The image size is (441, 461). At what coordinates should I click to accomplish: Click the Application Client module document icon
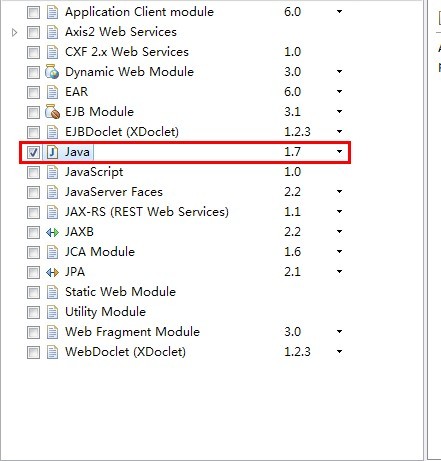pyautogui.click(x=52, y=12)
